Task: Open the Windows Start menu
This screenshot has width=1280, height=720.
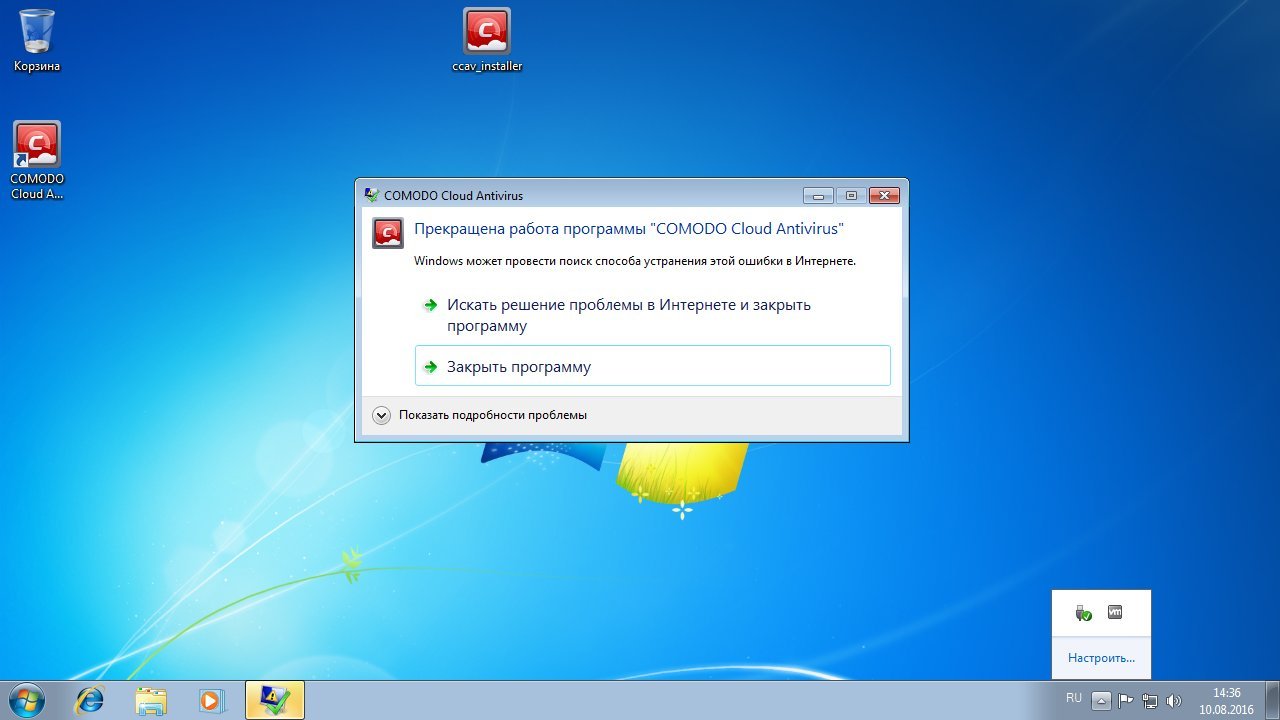Action: [x=26, y=700]
